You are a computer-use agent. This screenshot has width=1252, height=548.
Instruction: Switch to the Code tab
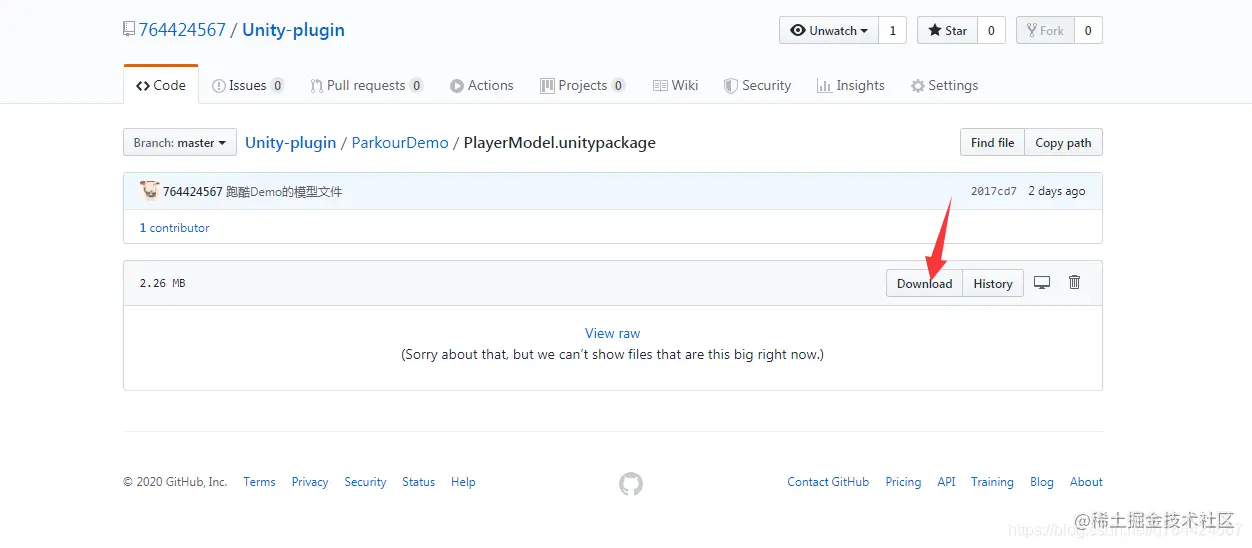click(161, 85)
